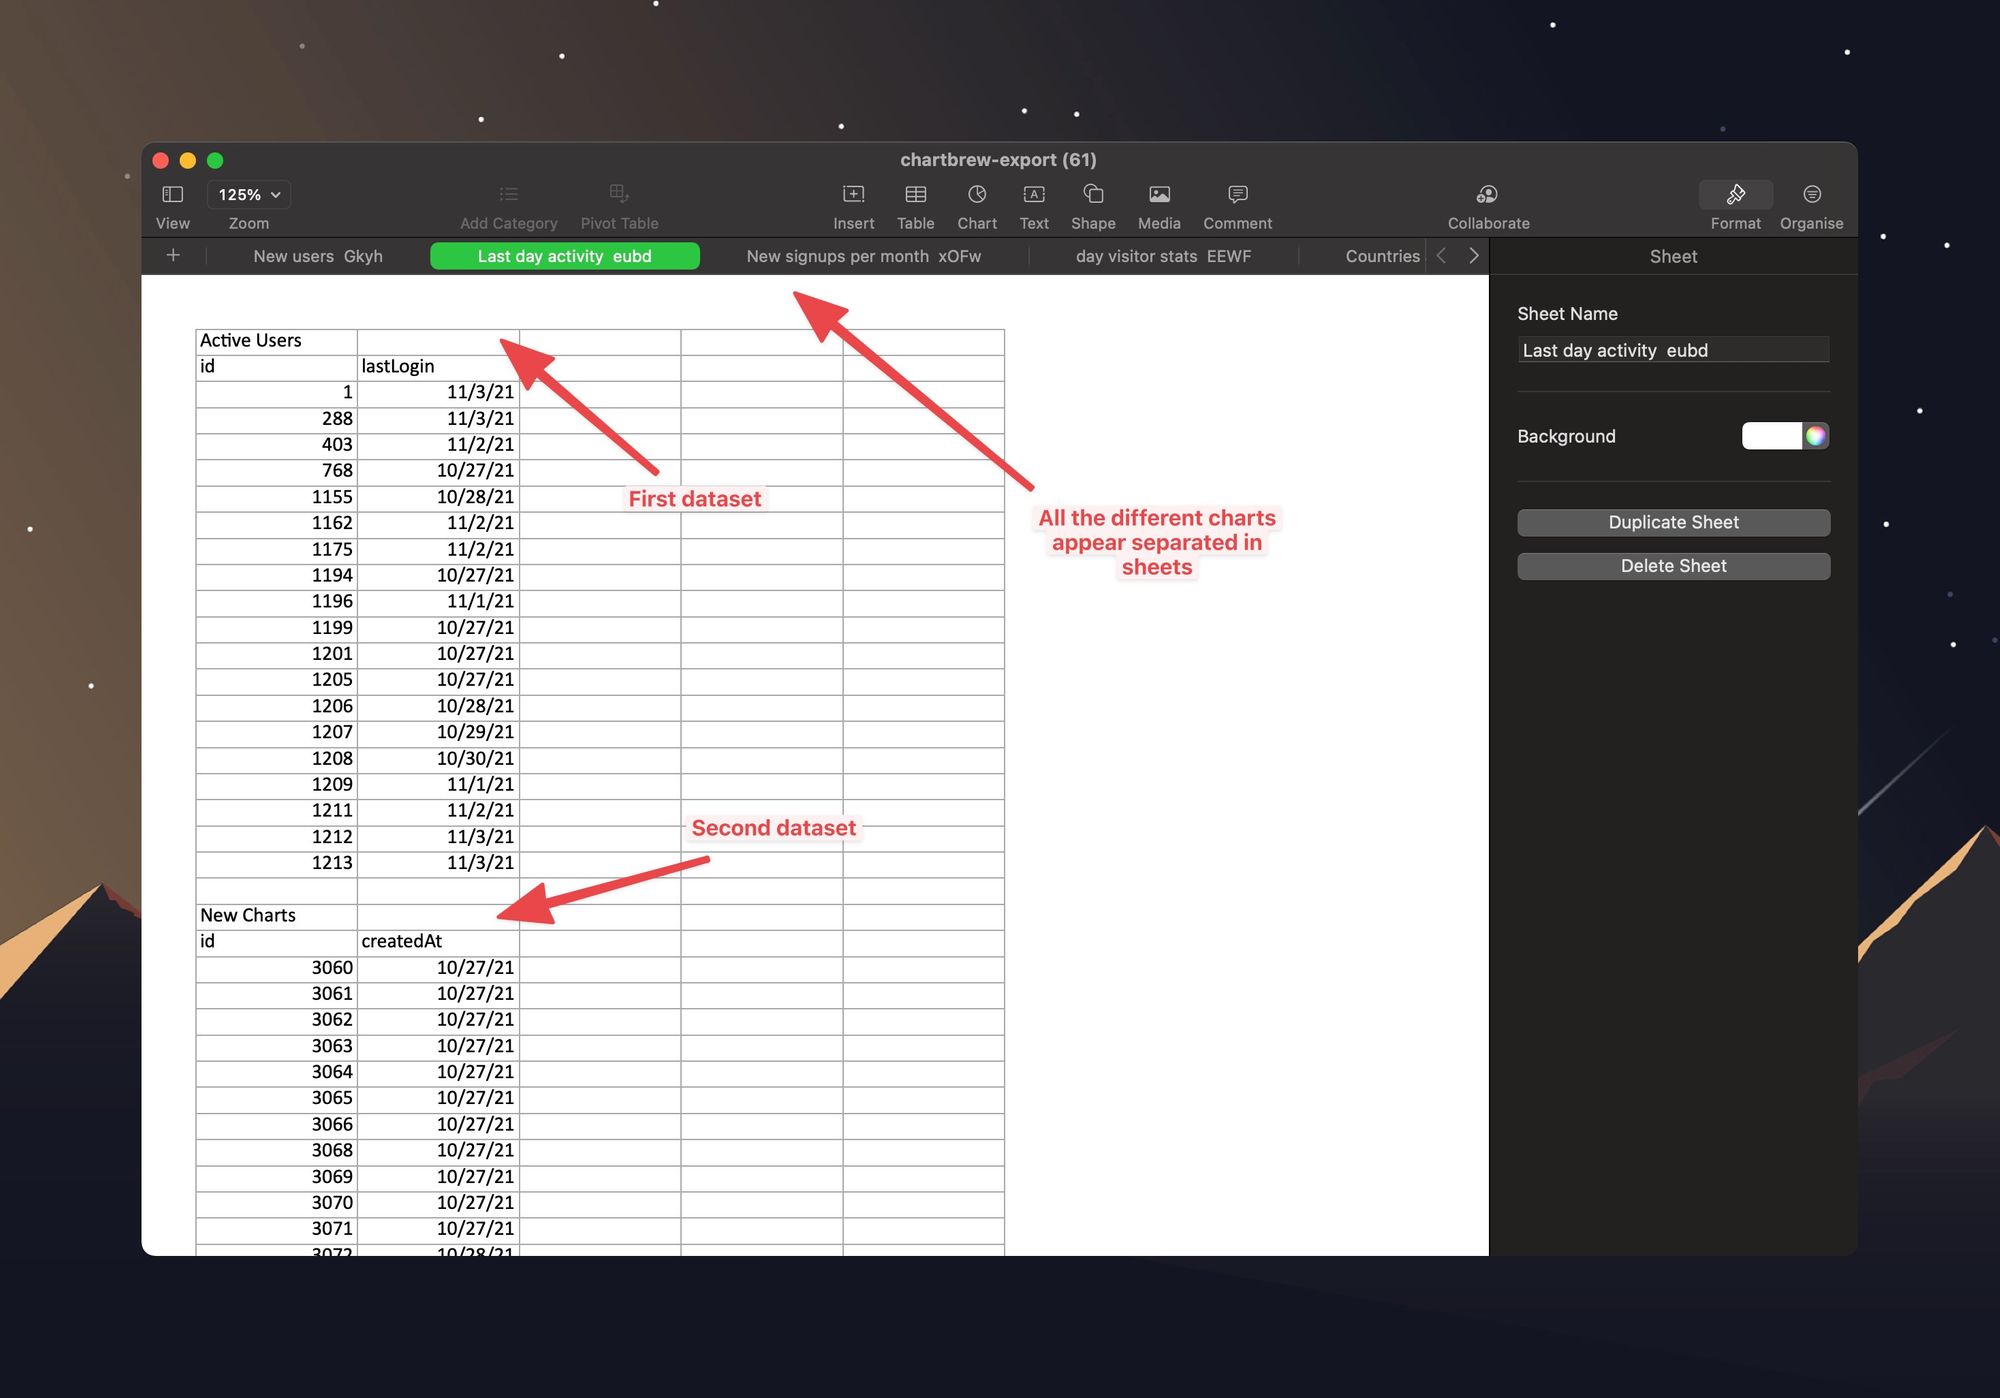
Task: Open the 125% zoom dropdown
Action: [x=249, y=194]
